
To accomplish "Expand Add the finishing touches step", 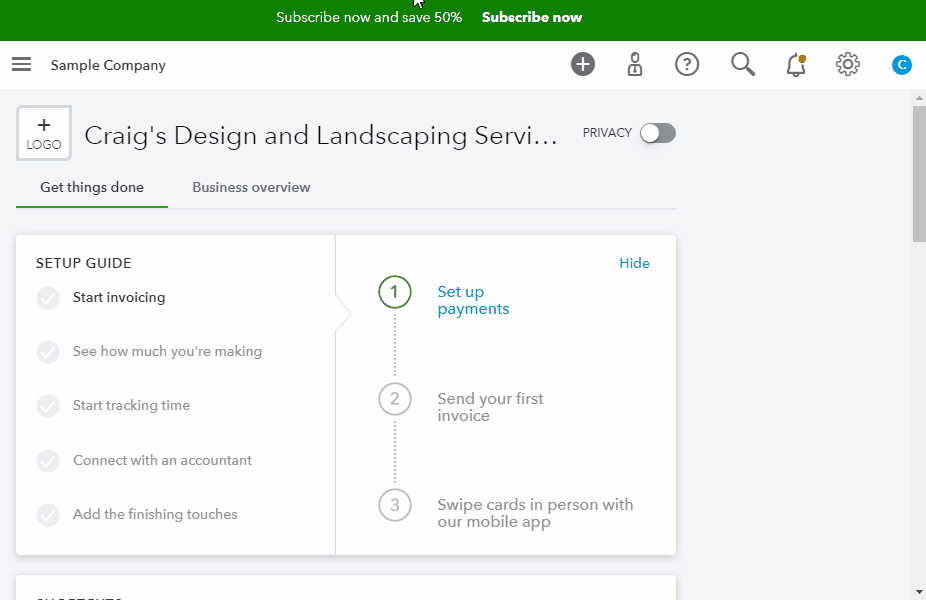I will click(x=155, y=514).
